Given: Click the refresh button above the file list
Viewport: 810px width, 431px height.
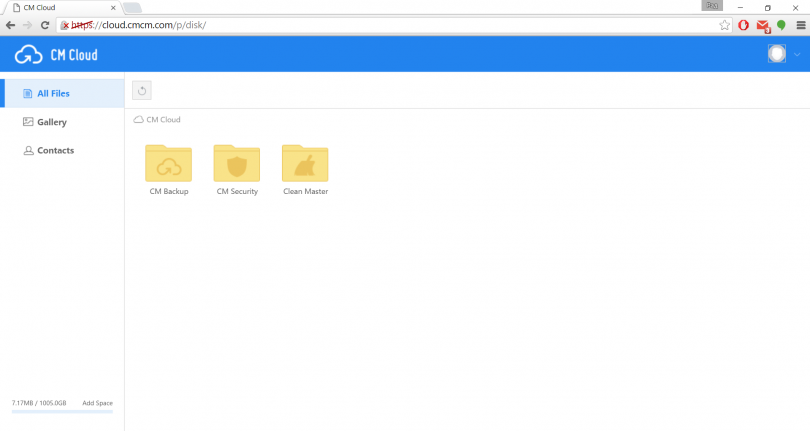Looking at the screenshot, I should click(x=142, y=91).
